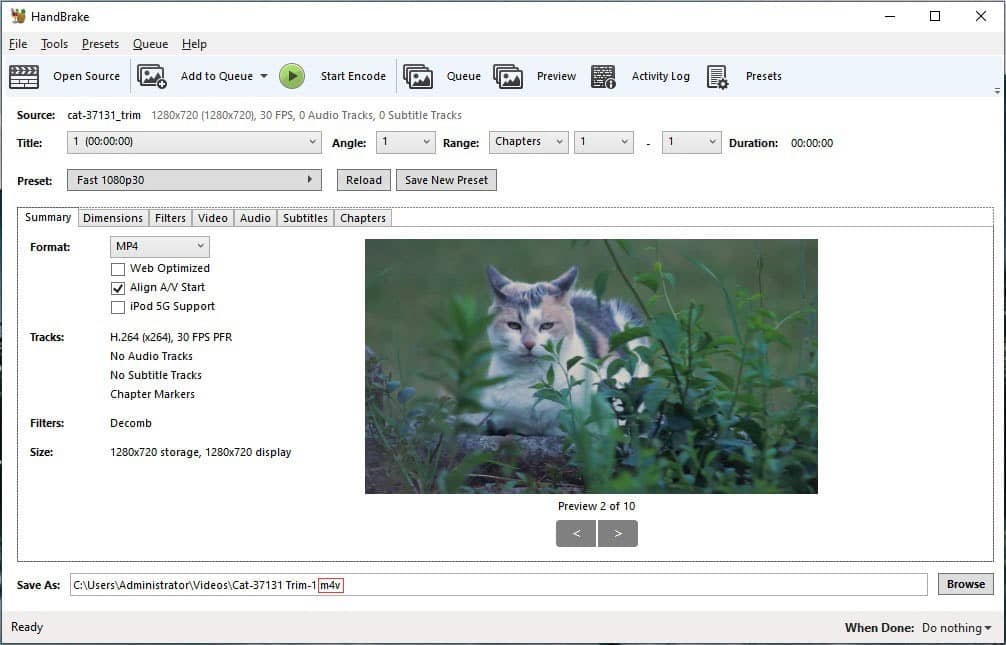This screenshot has width=1006, height=645.
Task: Show next preview image with > button
Action: click(618, 533)
